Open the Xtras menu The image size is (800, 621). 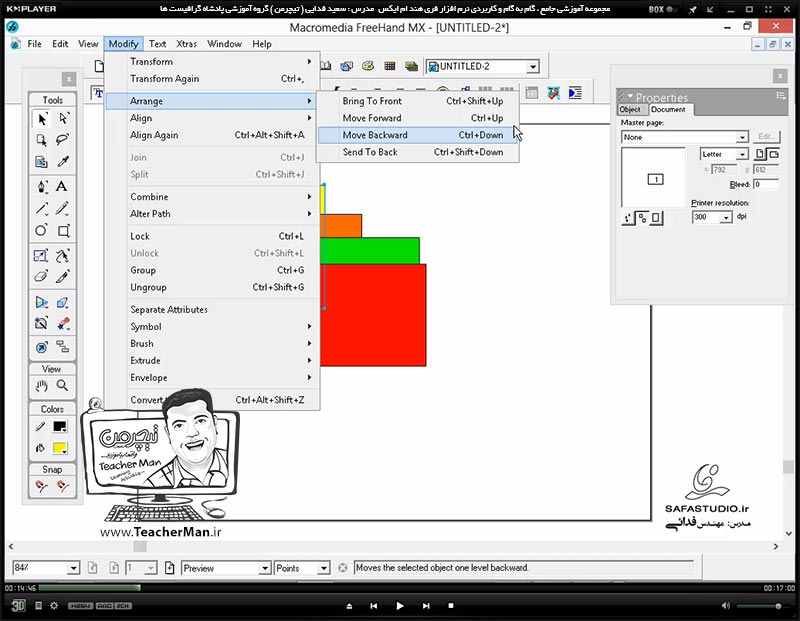point(186,44)
